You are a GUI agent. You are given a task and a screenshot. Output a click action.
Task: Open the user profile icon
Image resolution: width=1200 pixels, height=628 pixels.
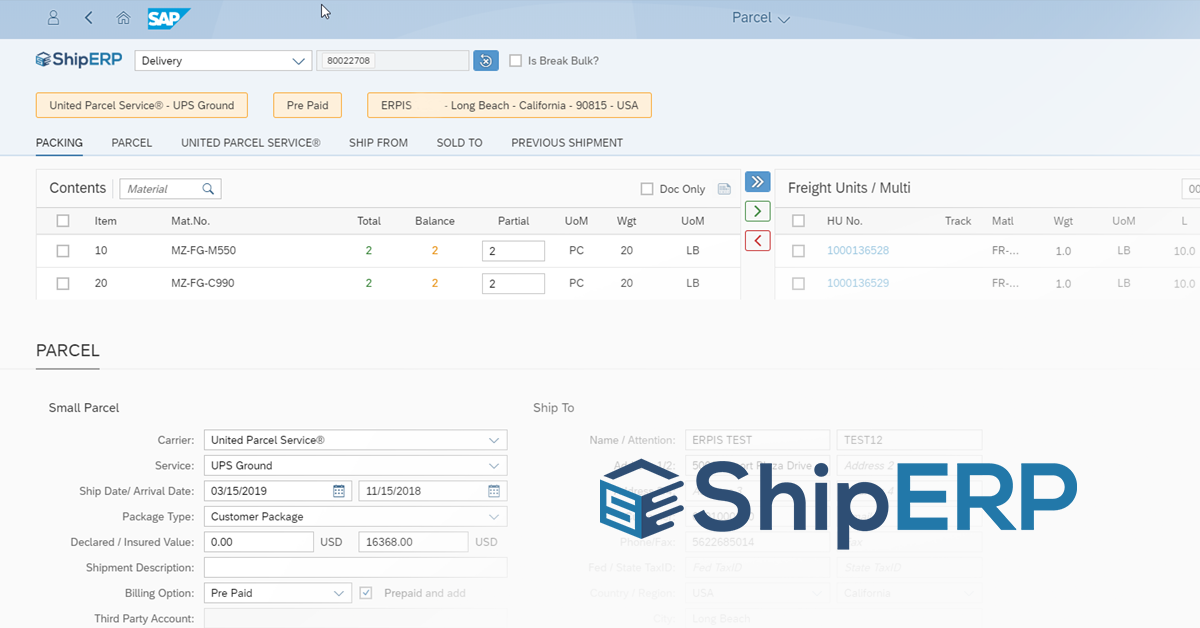(53, 18)
